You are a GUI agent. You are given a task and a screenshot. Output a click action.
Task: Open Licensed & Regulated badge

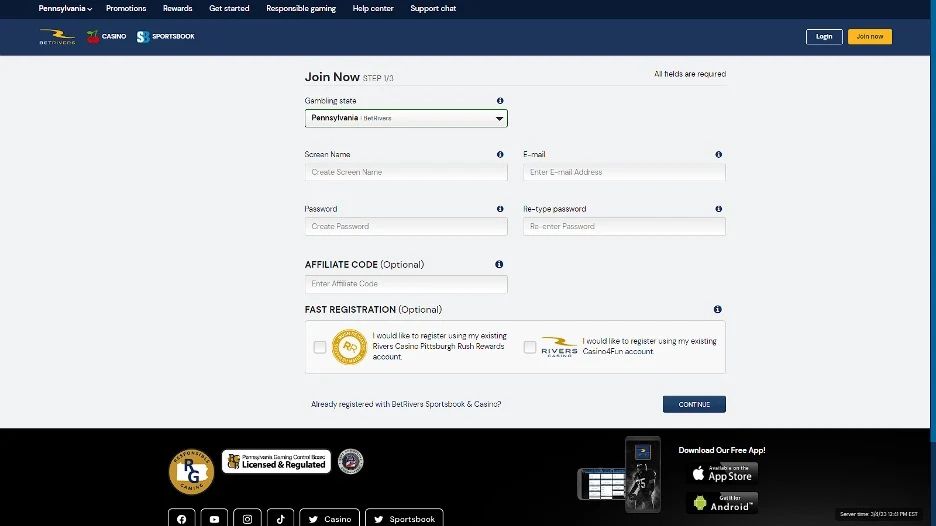coord(276,462)
